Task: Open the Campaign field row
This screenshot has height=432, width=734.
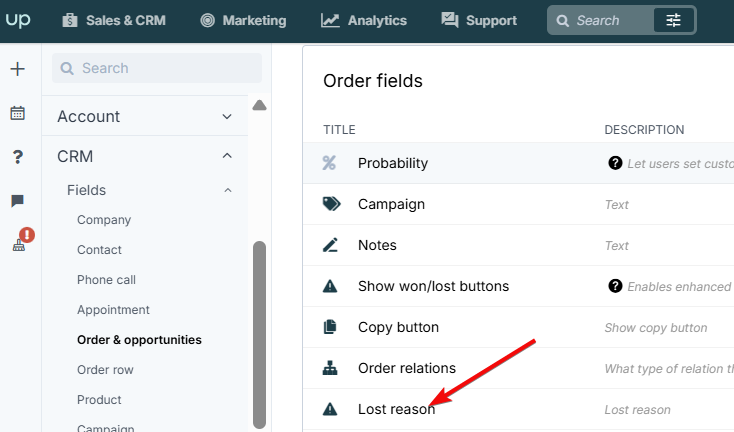Action: point(518,204)
